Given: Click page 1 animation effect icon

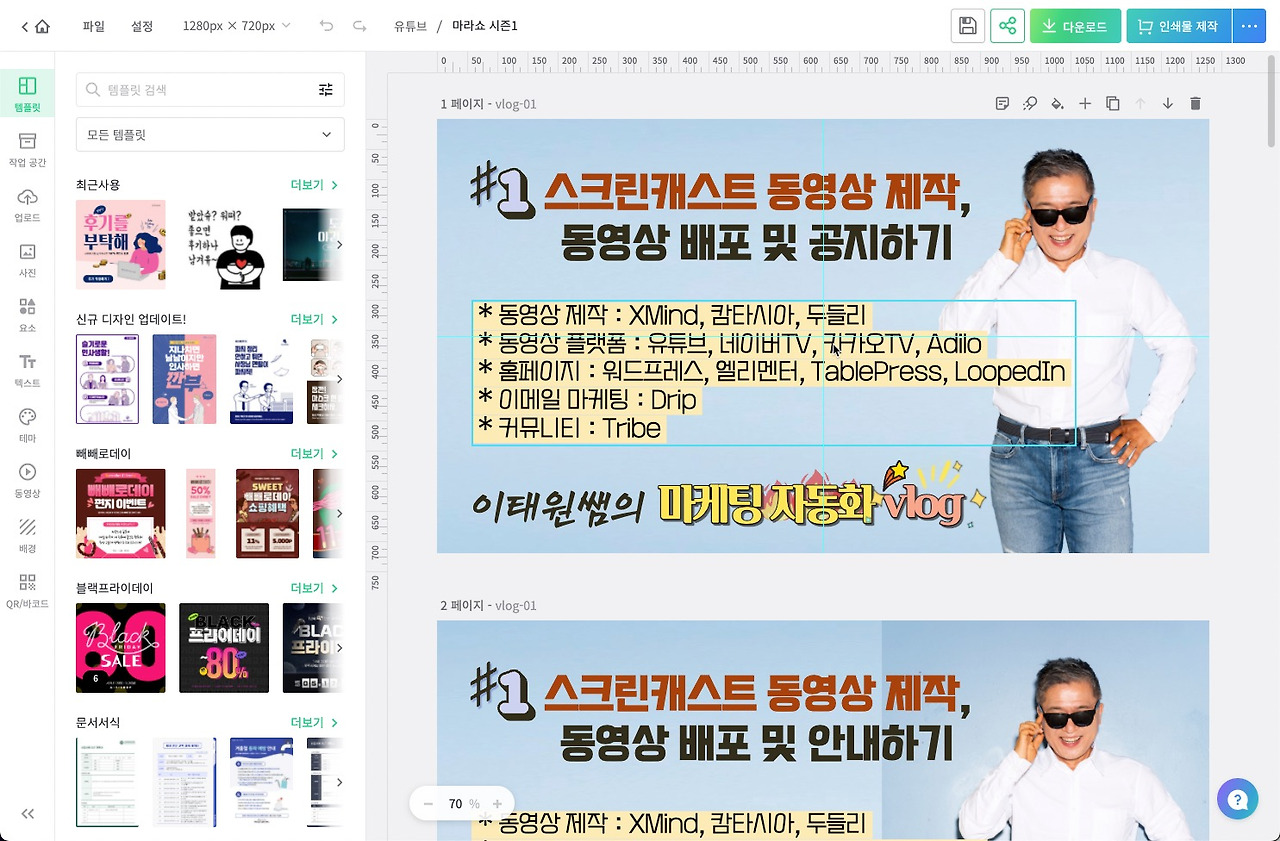Looking at the screenshot, I should coord(1030,103).
